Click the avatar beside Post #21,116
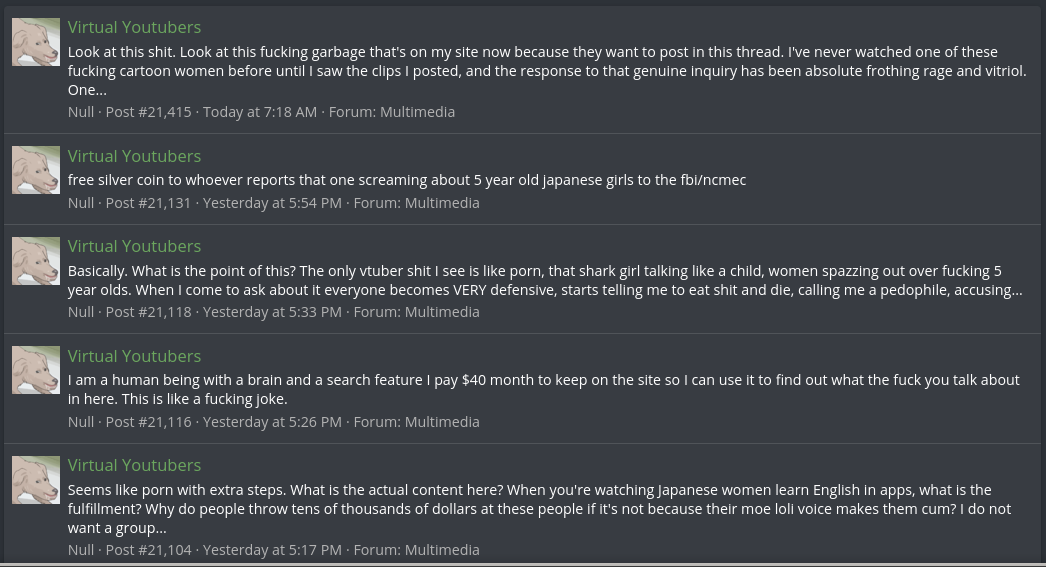The image size is (1046, 567). pyautogui.click(x=36, y=370)
